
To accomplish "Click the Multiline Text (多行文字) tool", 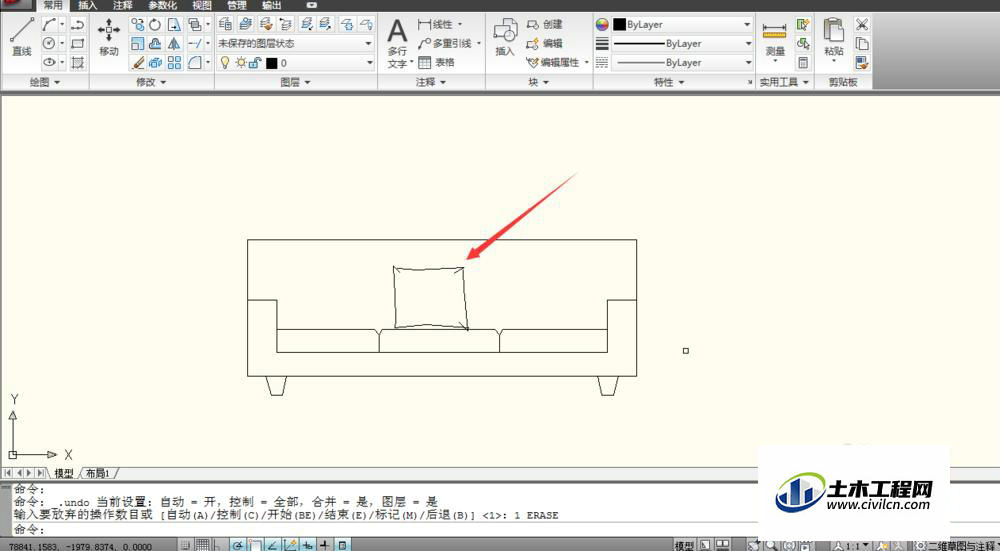I will [x=397, y=43].
